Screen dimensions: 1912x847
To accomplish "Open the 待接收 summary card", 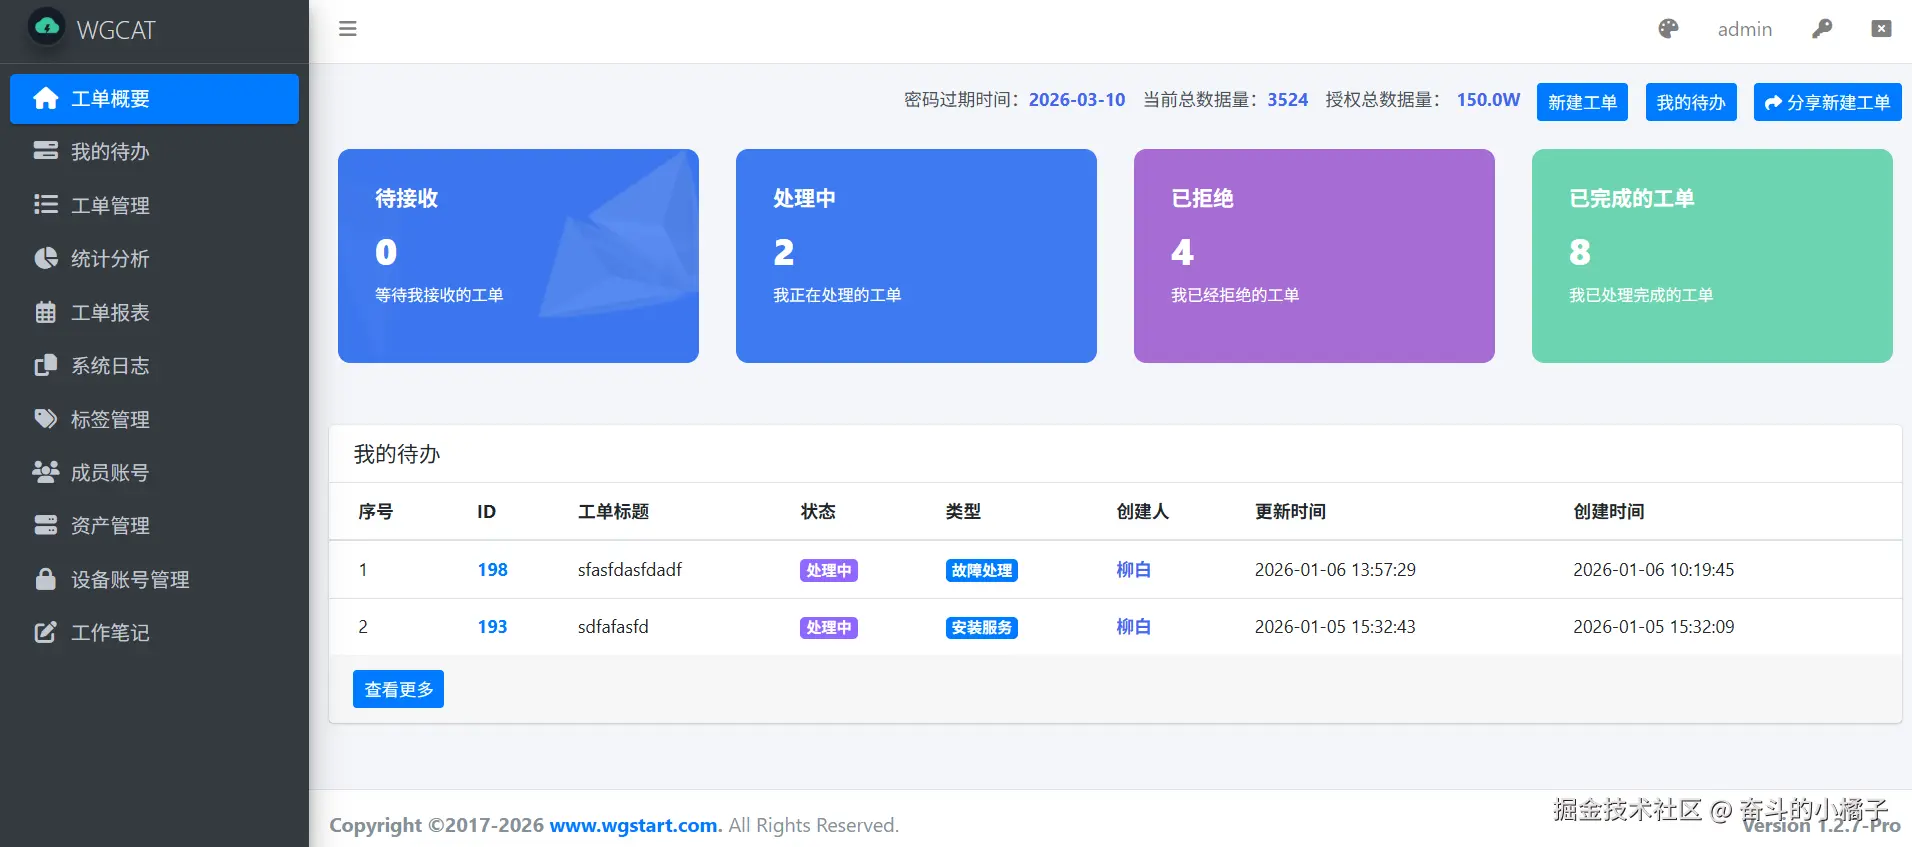I will 518,256.
